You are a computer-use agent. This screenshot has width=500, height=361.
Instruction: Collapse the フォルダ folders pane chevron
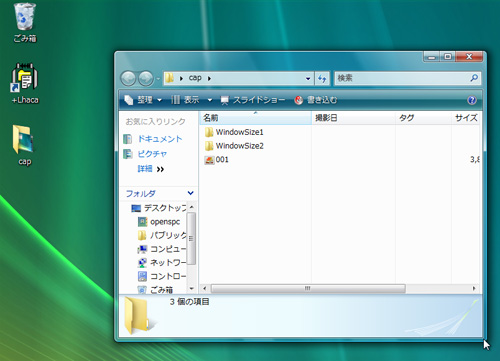click(190, 193)
